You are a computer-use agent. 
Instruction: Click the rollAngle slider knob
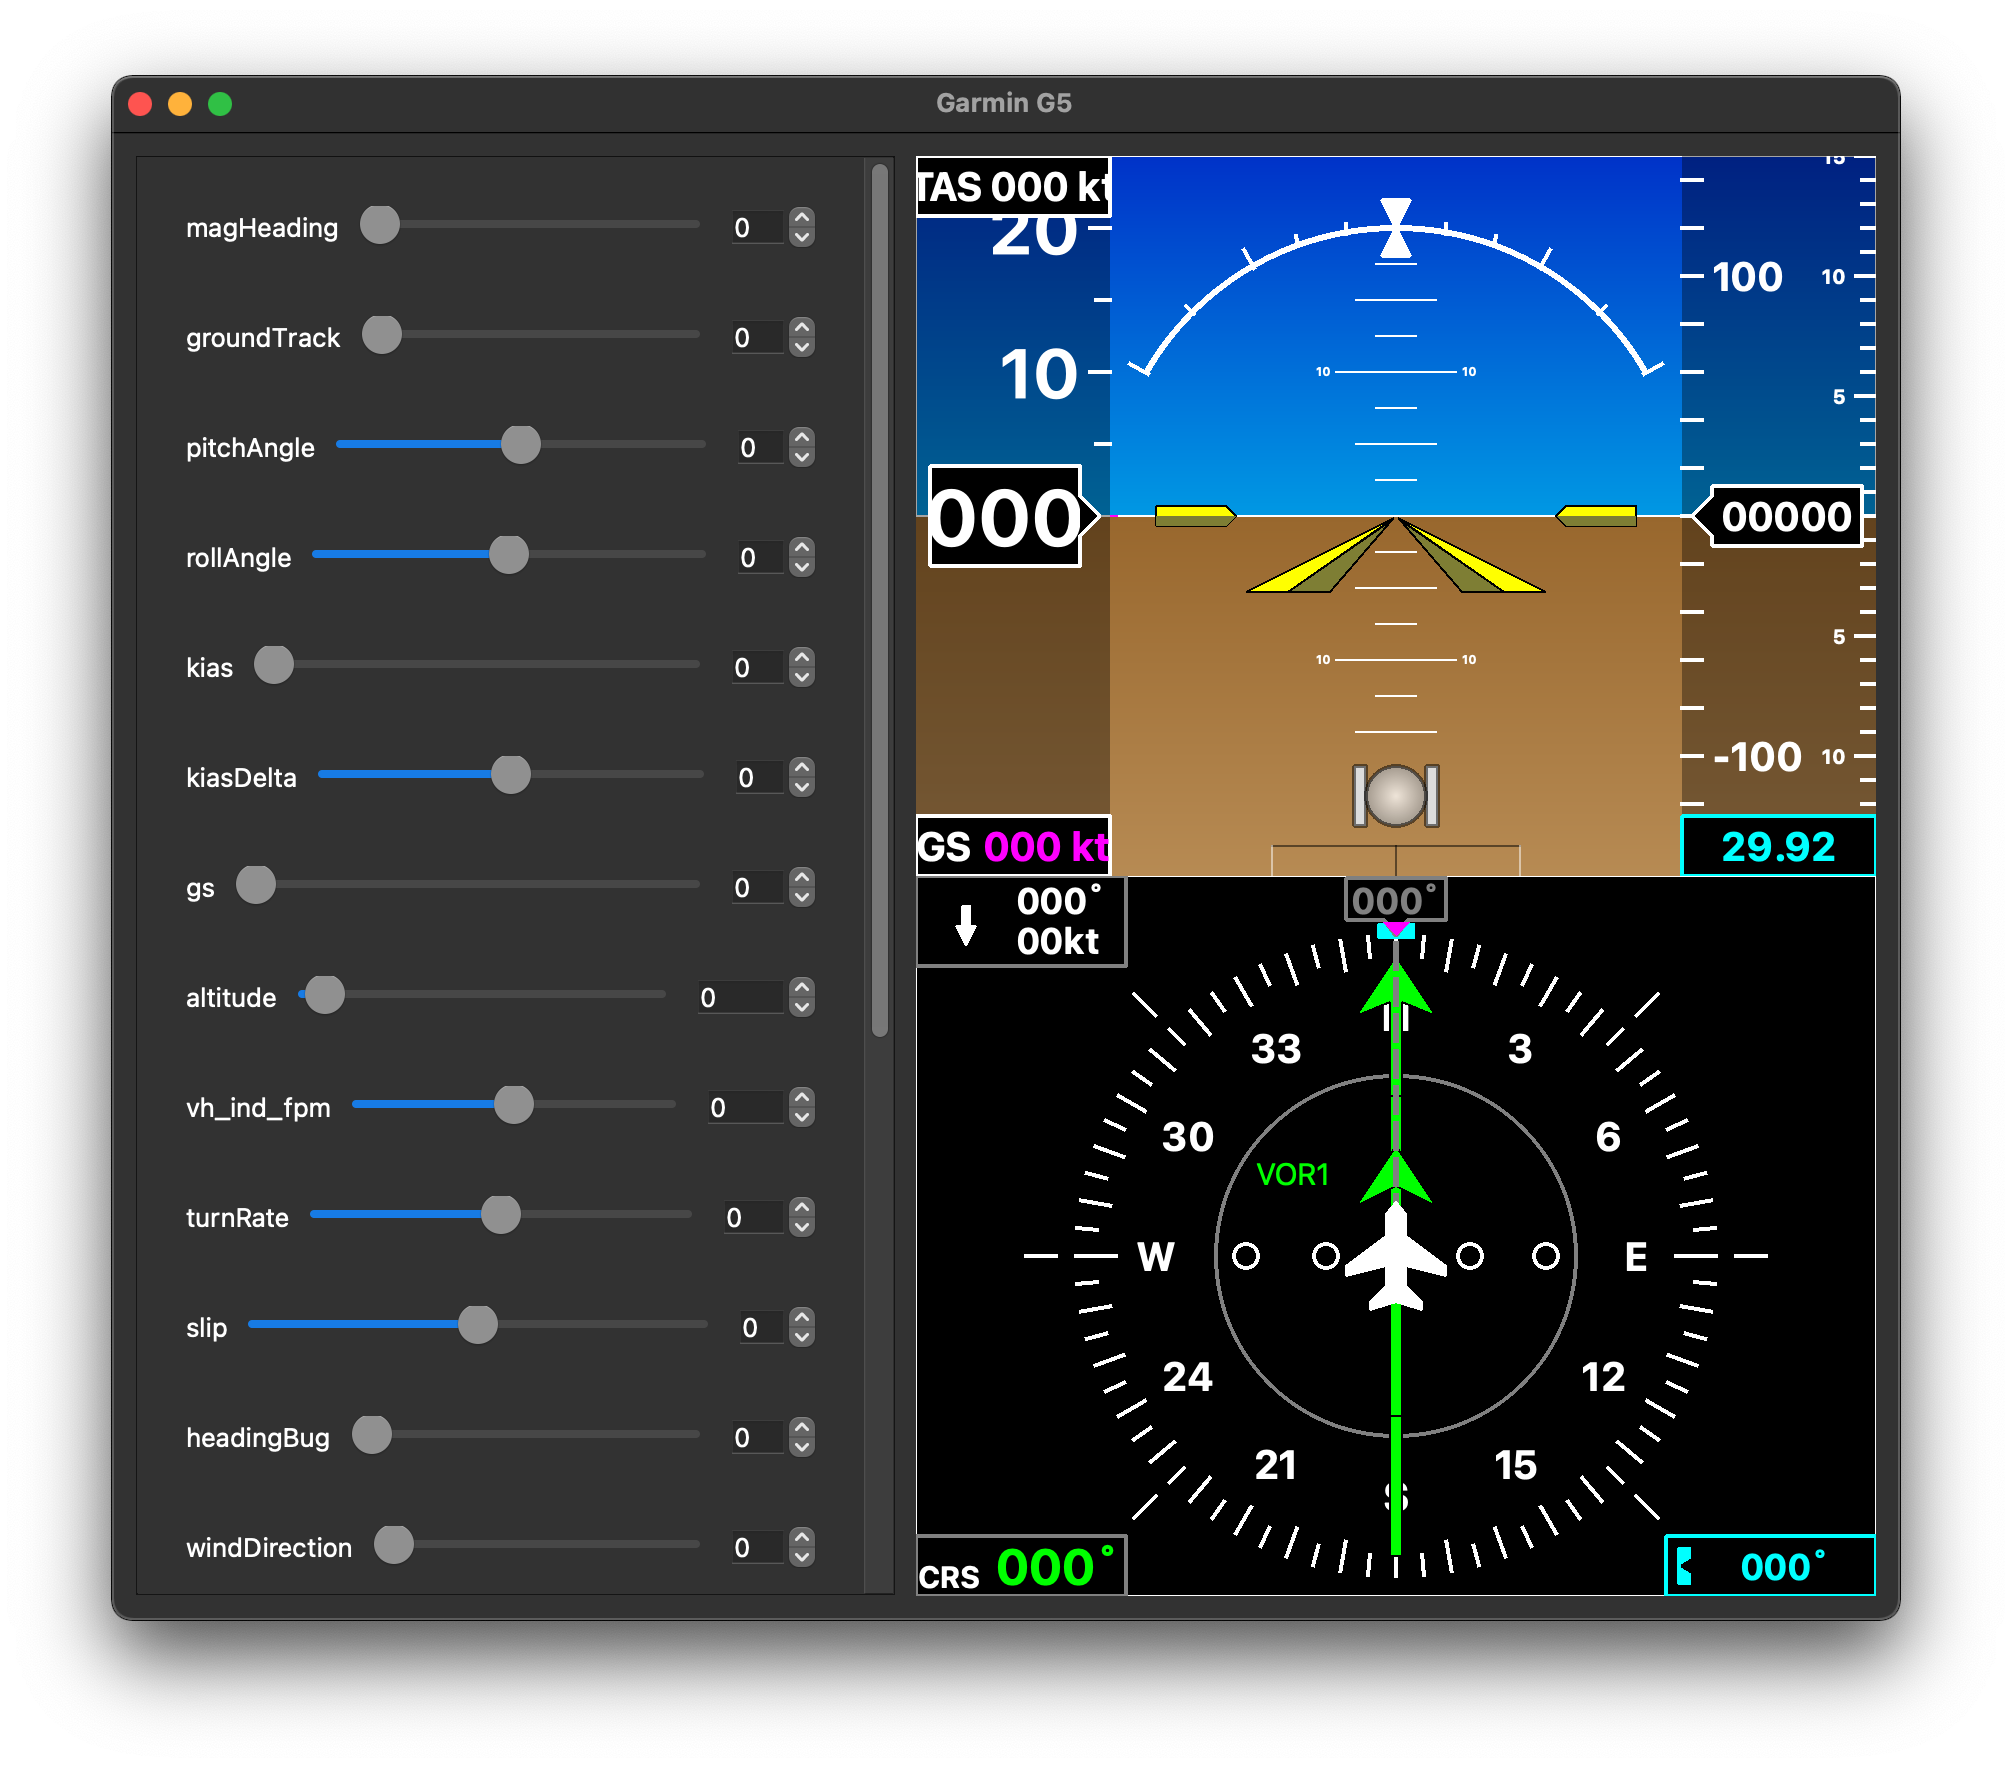(509, 555)
